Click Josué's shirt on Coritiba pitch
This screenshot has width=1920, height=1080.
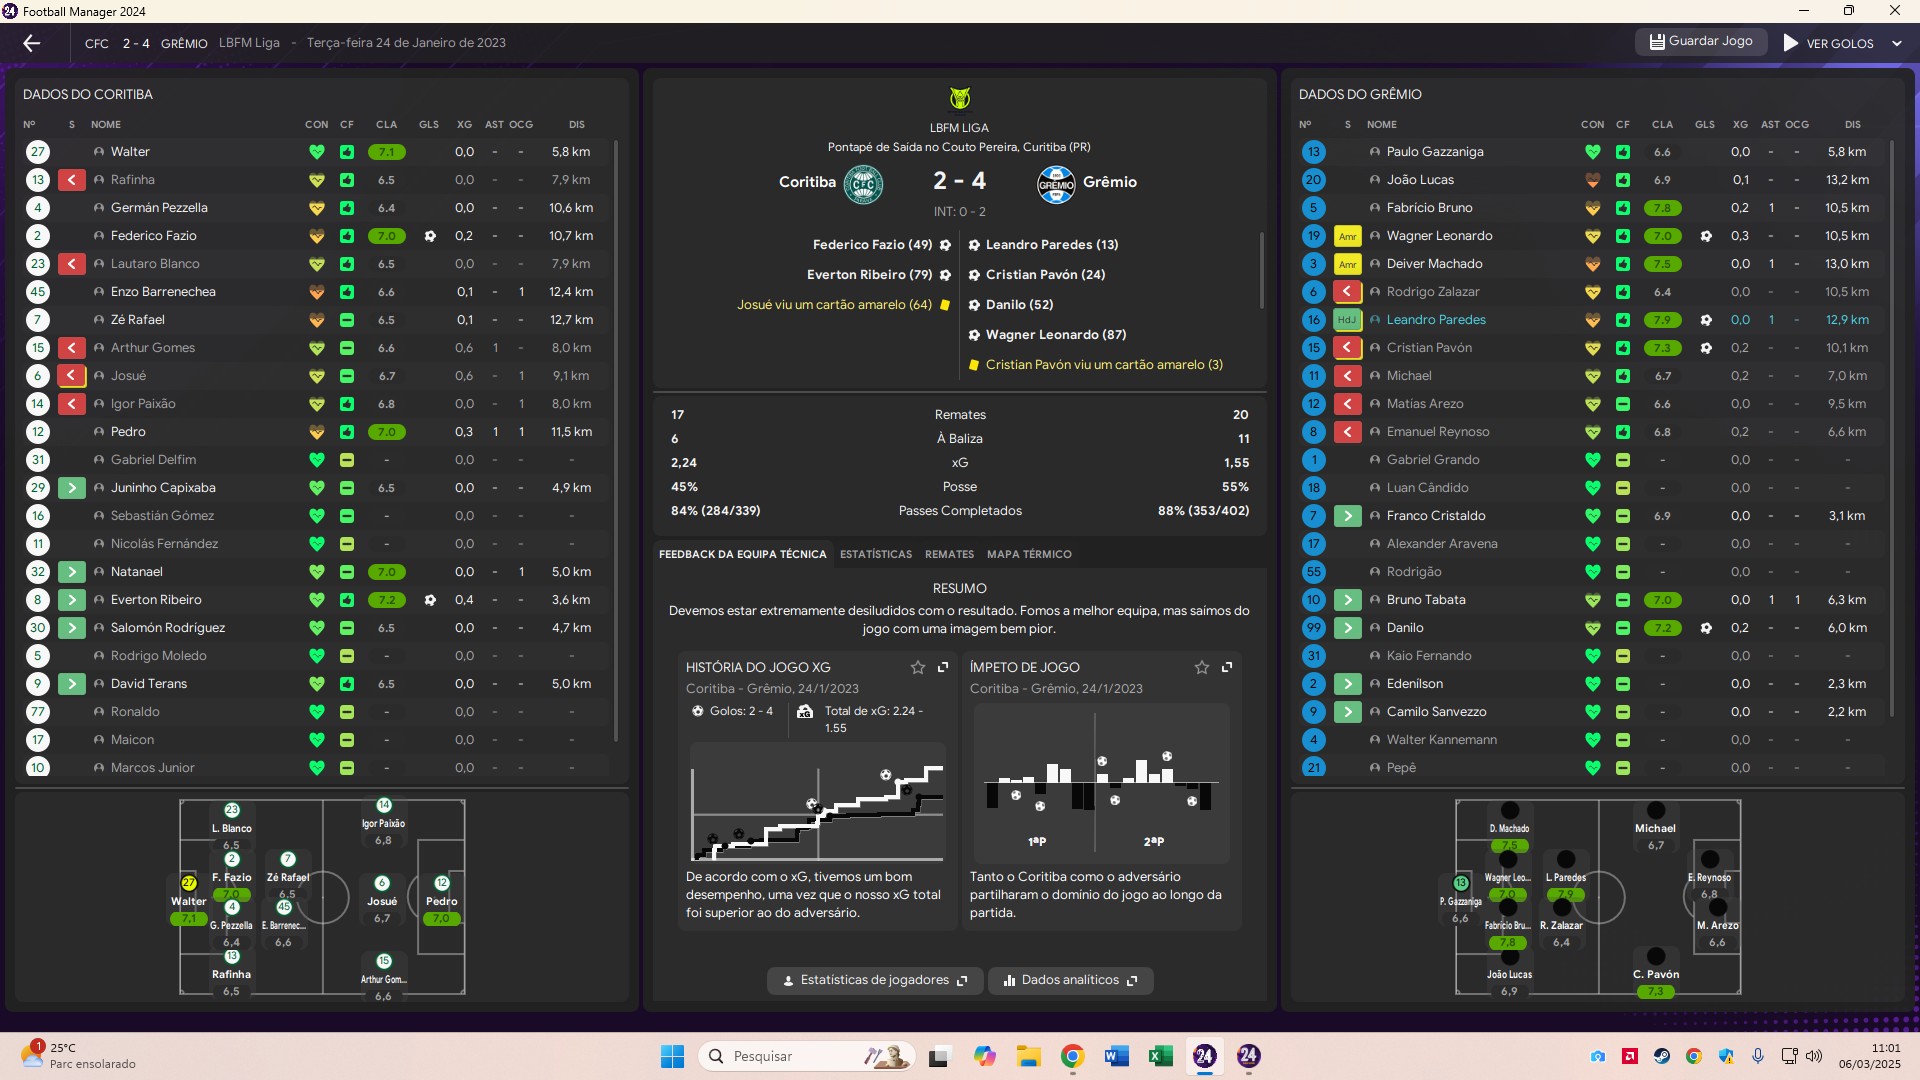pos(382,883)
